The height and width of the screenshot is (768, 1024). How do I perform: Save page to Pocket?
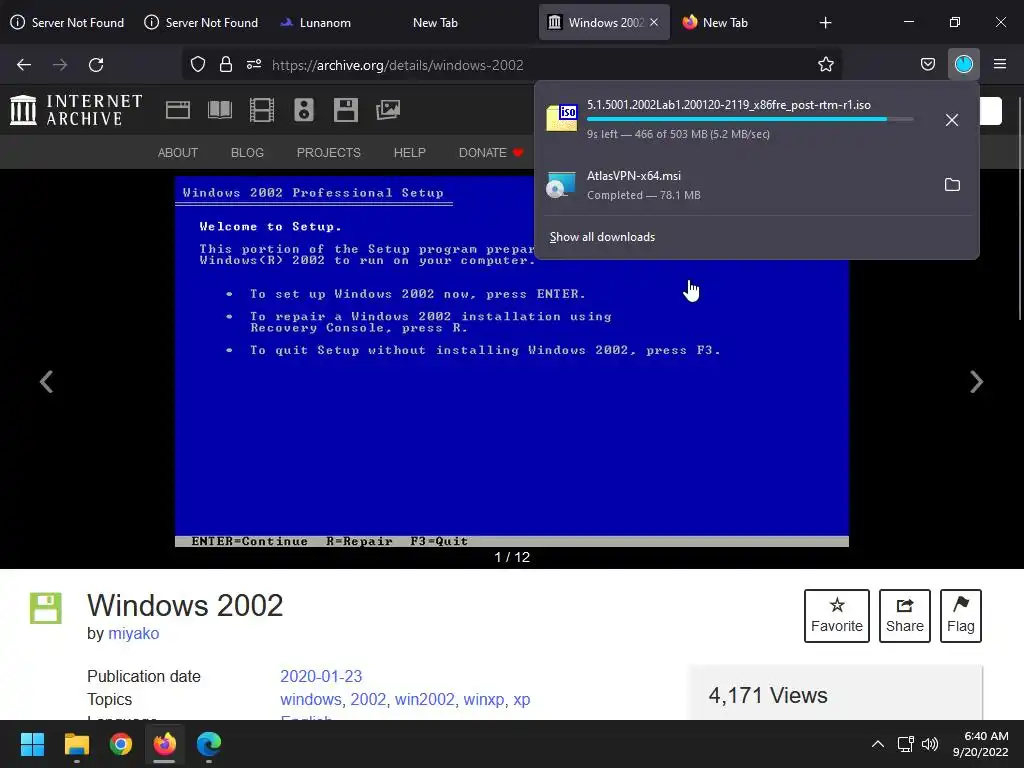pyautogui.click(x=927, y=65)
